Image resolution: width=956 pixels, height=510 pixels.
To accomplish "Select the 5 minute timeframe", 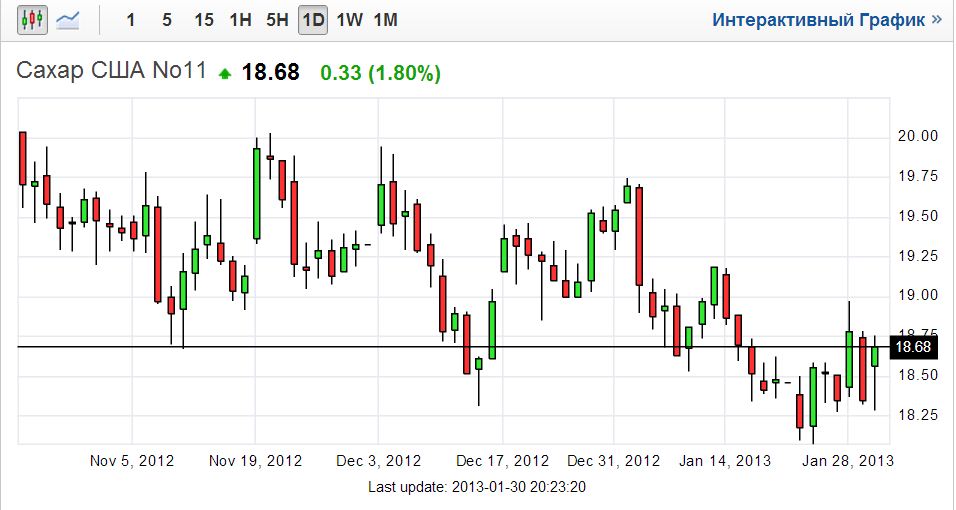I will point(166,20).
